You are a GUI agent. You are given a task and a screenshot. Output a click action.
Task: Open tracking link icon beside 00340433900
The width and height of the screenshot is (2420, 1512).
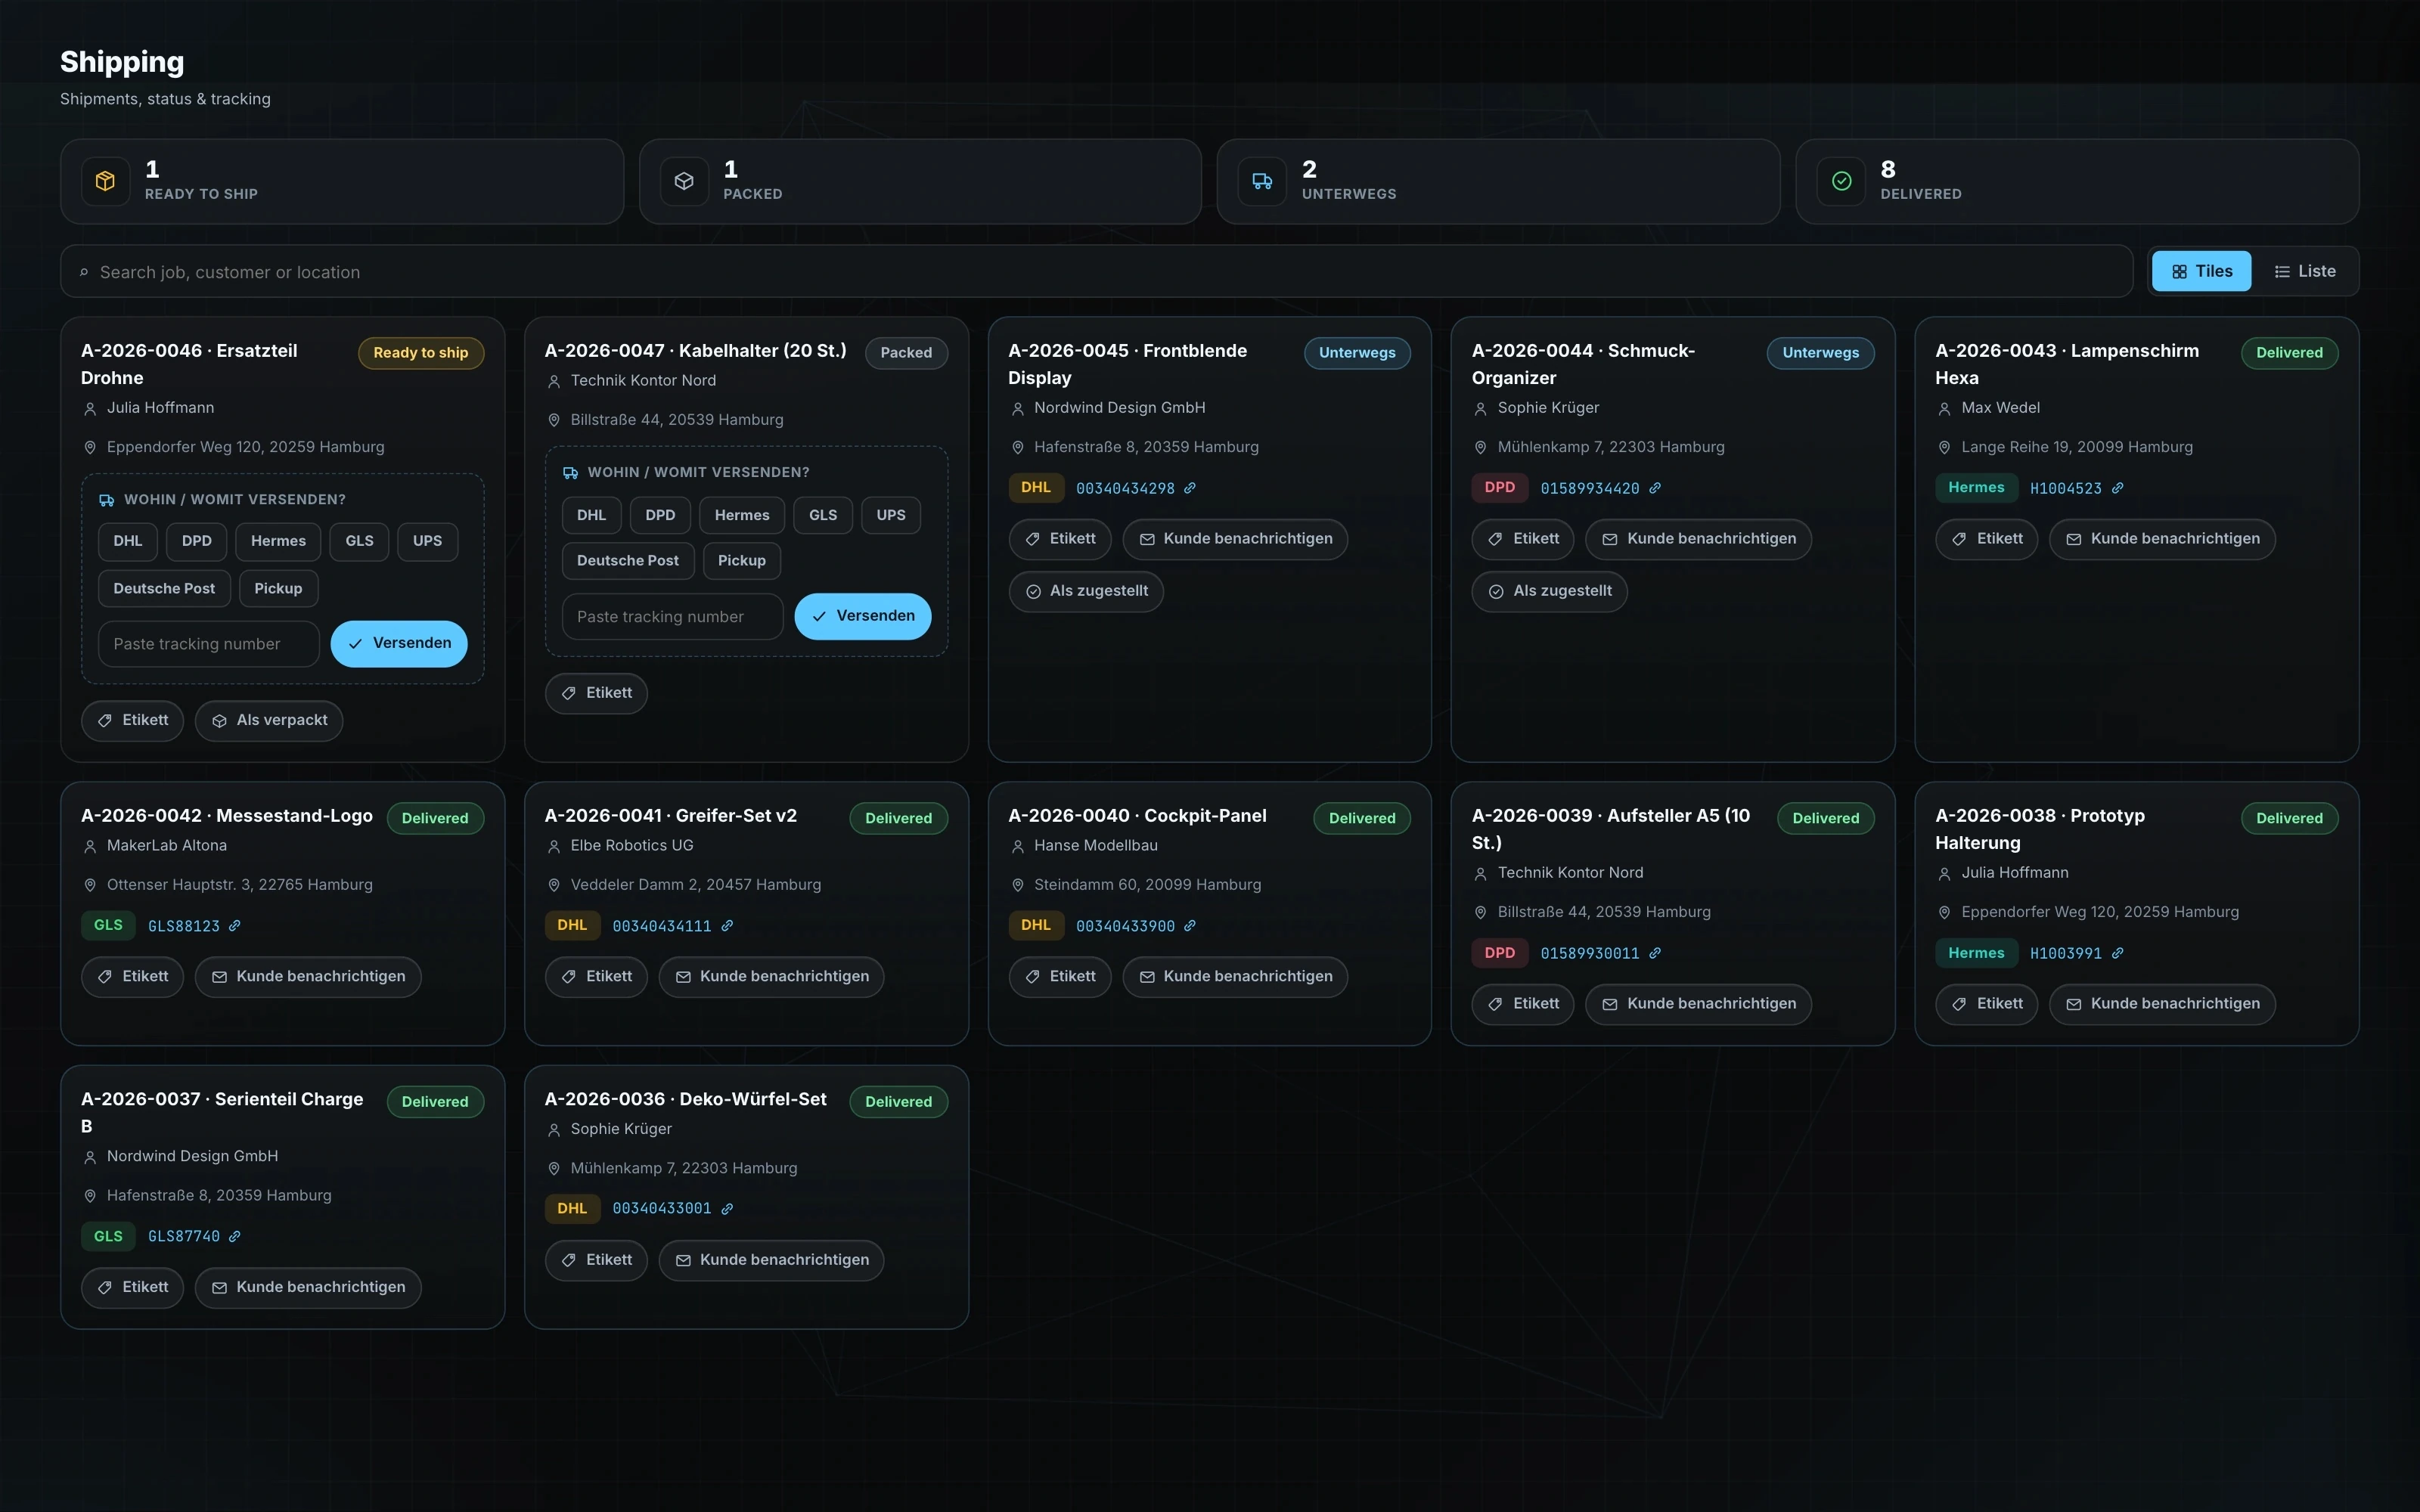click(x=1190, y=926)
